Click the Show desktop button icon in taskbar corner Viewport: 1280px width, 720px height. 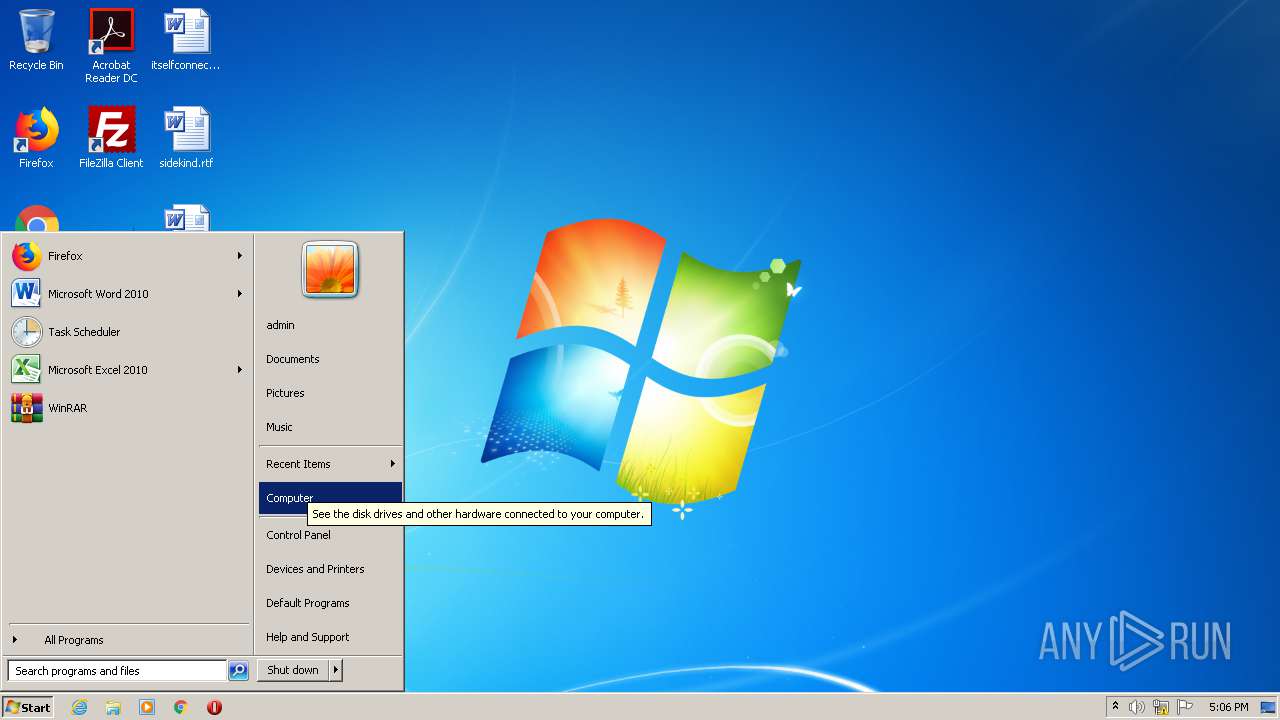coord(1268,707)
